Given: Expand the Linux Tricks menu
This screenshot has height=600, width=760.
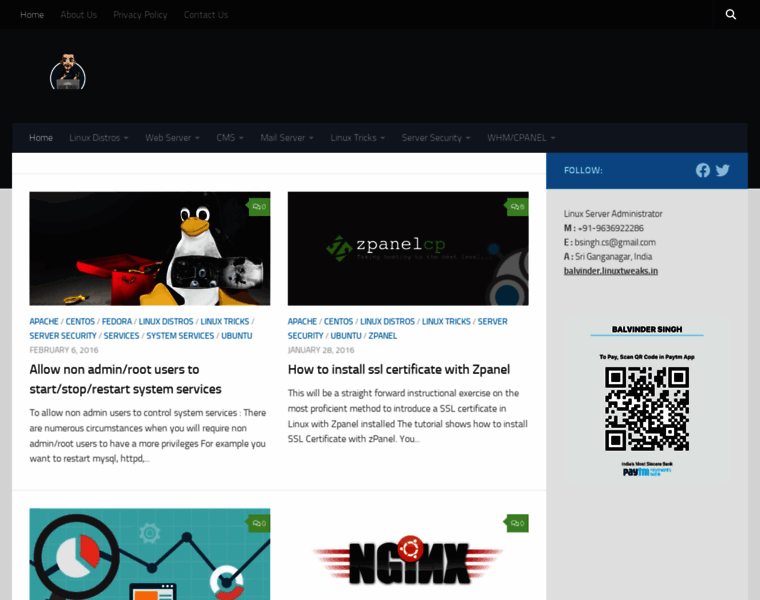Looking at the screenshot, I should tap(358, 138).
